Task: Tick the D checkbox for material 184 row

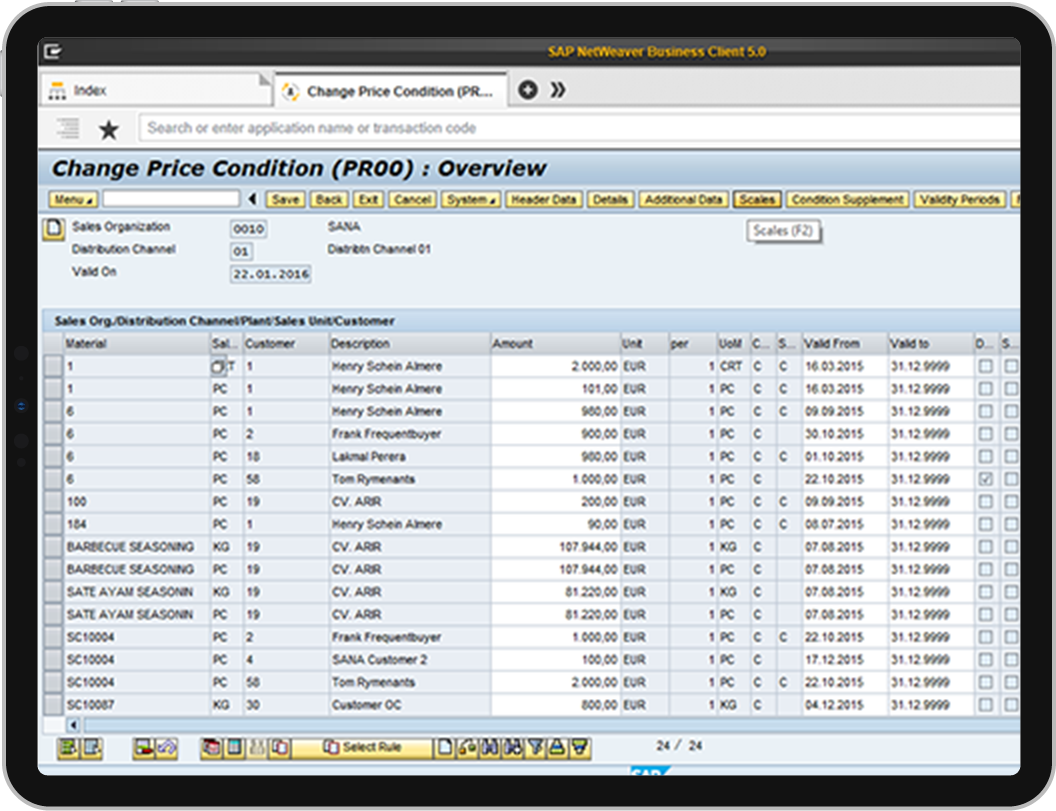Action: pos(985,524)
